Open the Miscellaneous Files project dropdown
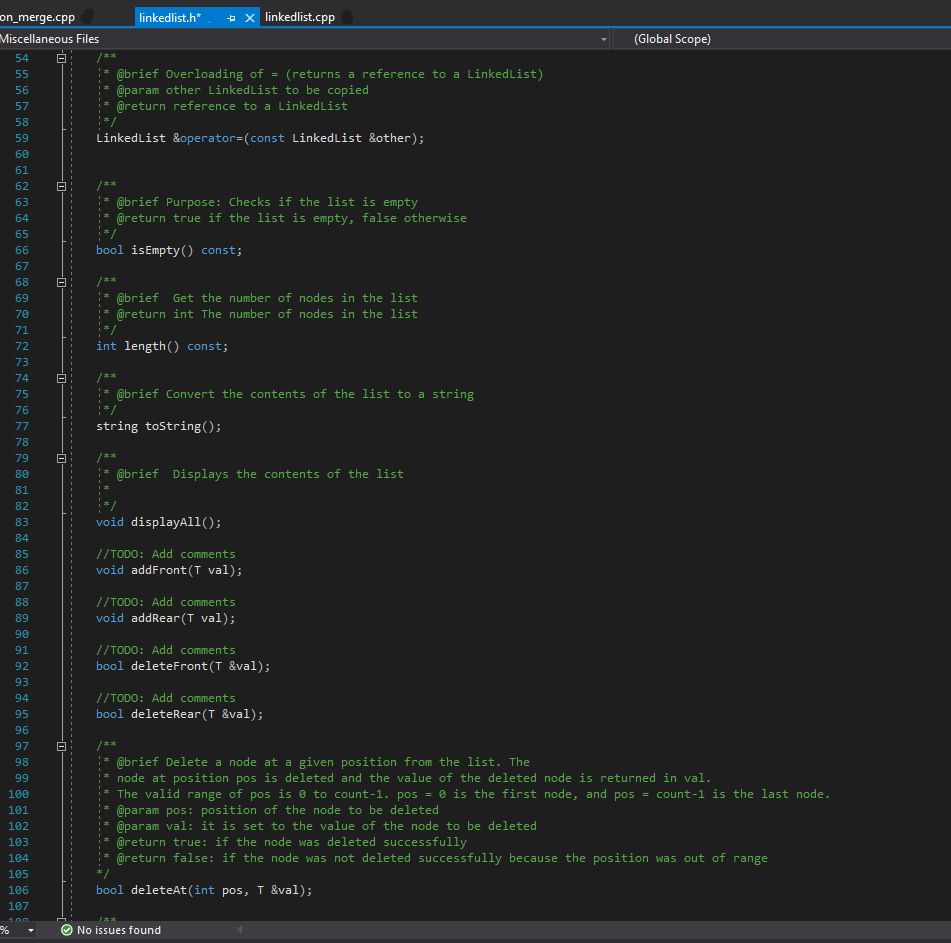This screenshot has width=951, height=943. [x=603, y=39]
